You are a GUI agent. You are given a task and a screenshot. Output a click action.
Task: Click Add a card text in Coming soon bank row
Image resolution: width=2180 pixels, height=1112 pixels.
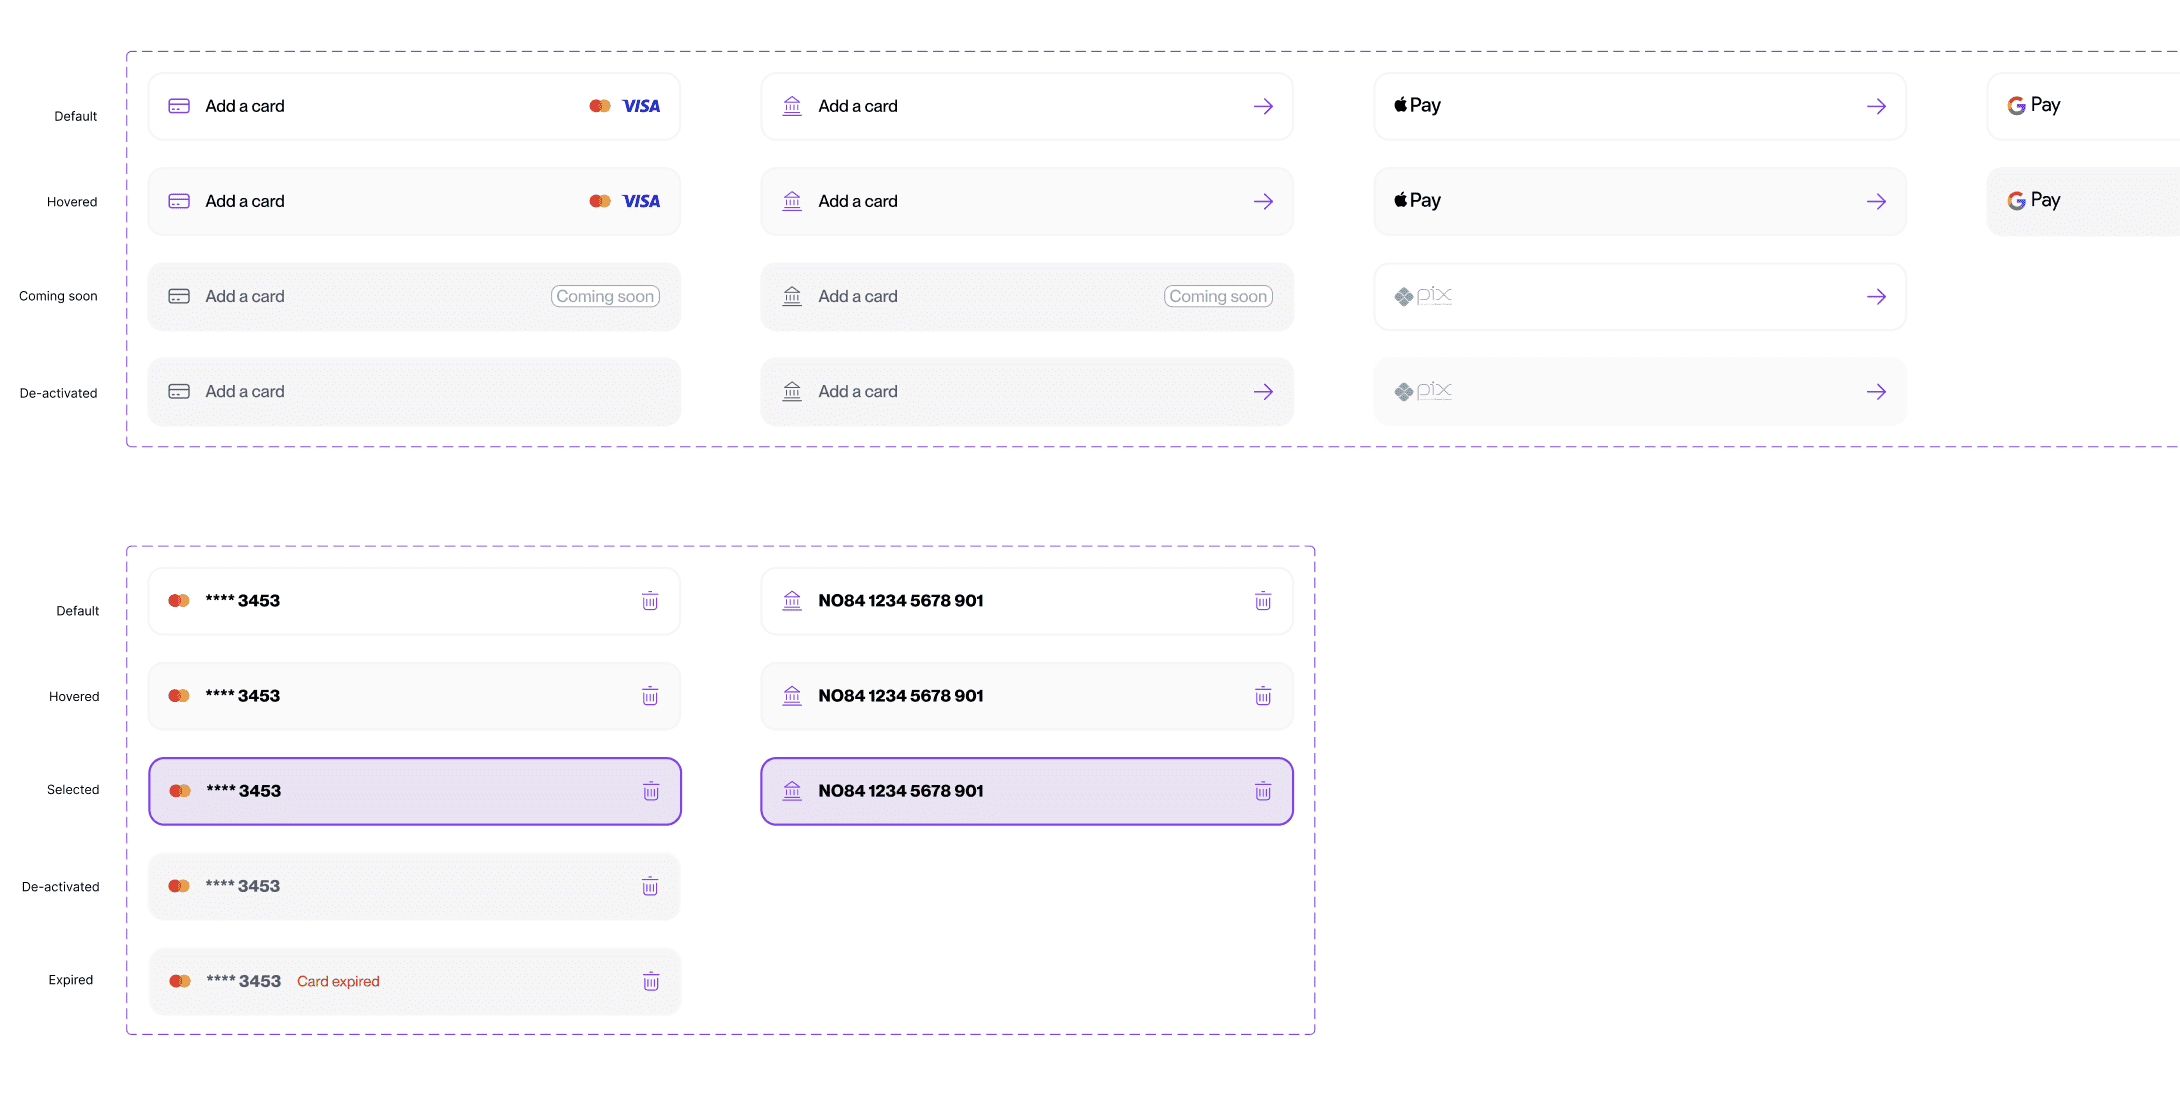click(x=858, y=296)
